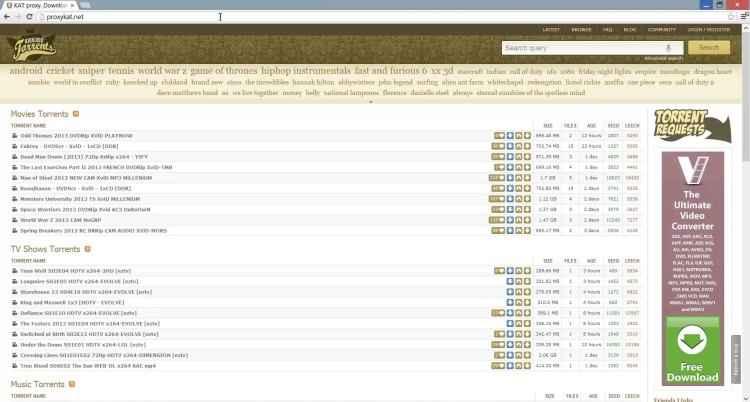Open the Browse menu item
This screenshot has height=402, width=750.
click(581, 30)
